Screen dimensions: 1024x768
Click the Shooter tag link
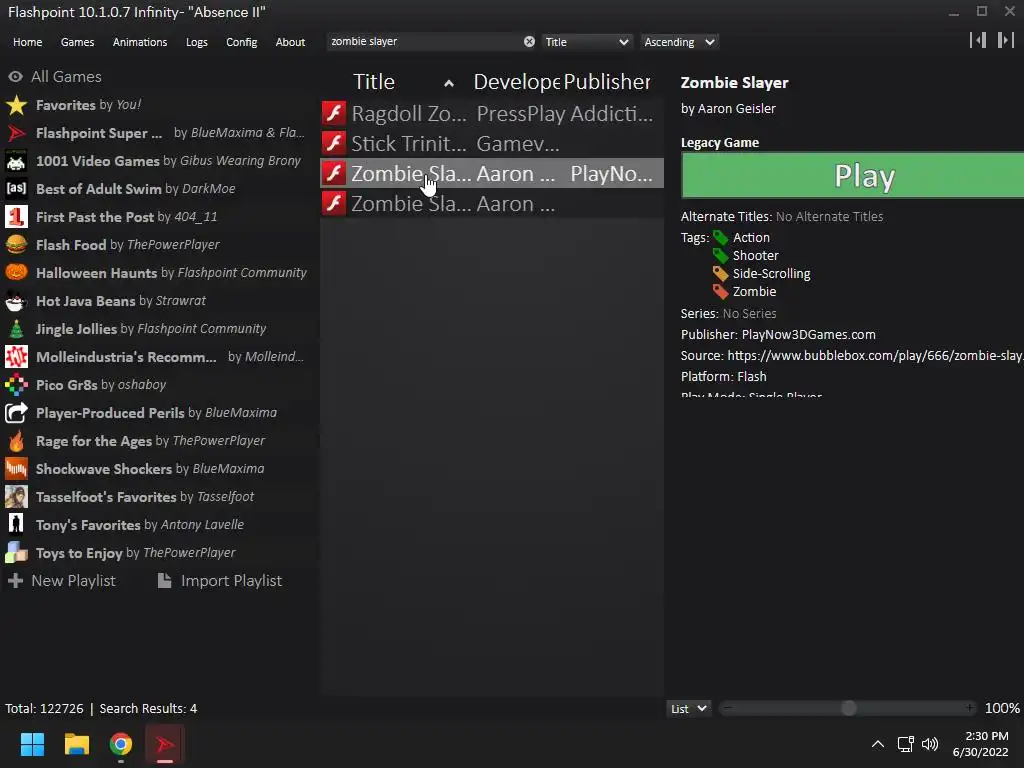pyautogui.click(x=756, y=256)
